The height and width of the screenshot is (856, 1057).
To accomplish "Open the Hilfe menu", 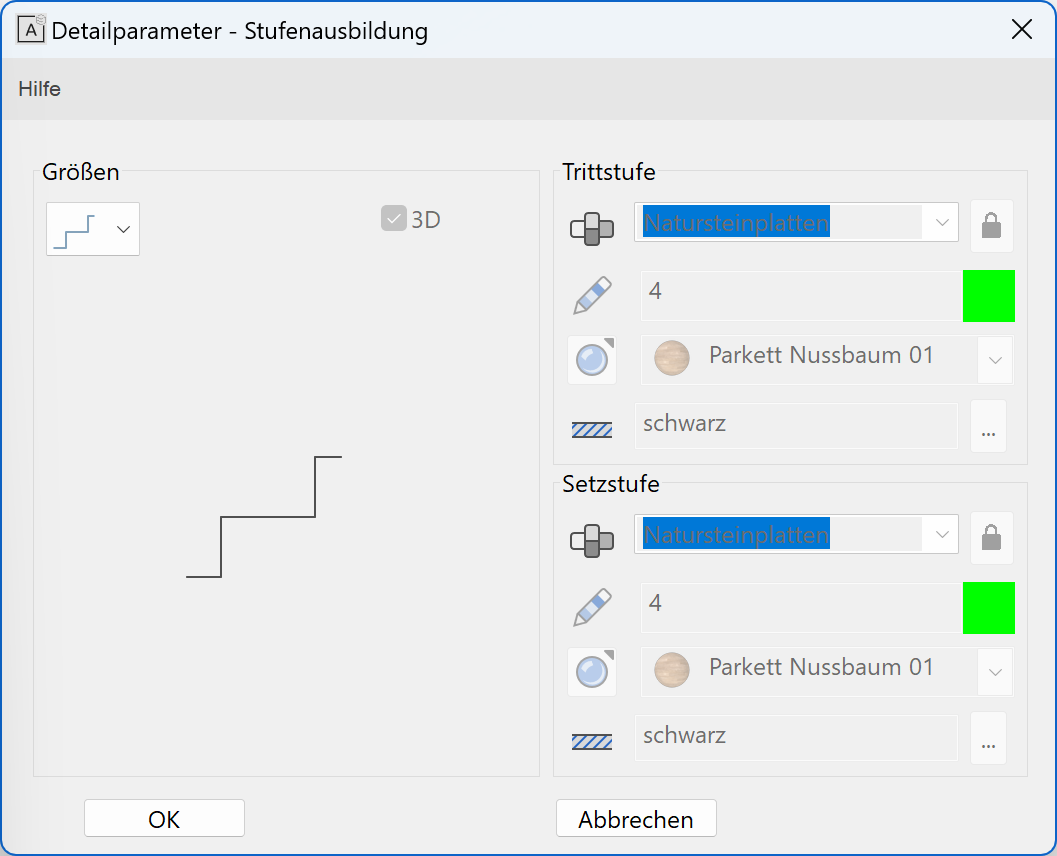I will pos(39,89).
